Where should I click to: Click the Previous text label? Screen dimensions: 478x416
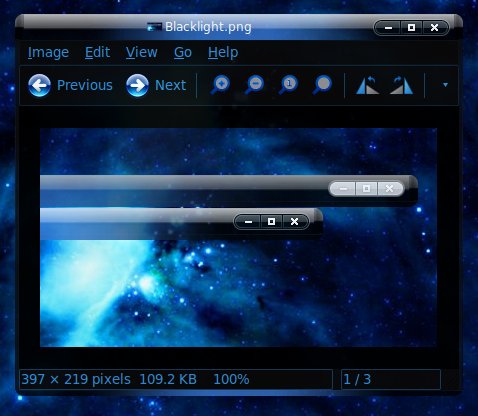point(85,85)
